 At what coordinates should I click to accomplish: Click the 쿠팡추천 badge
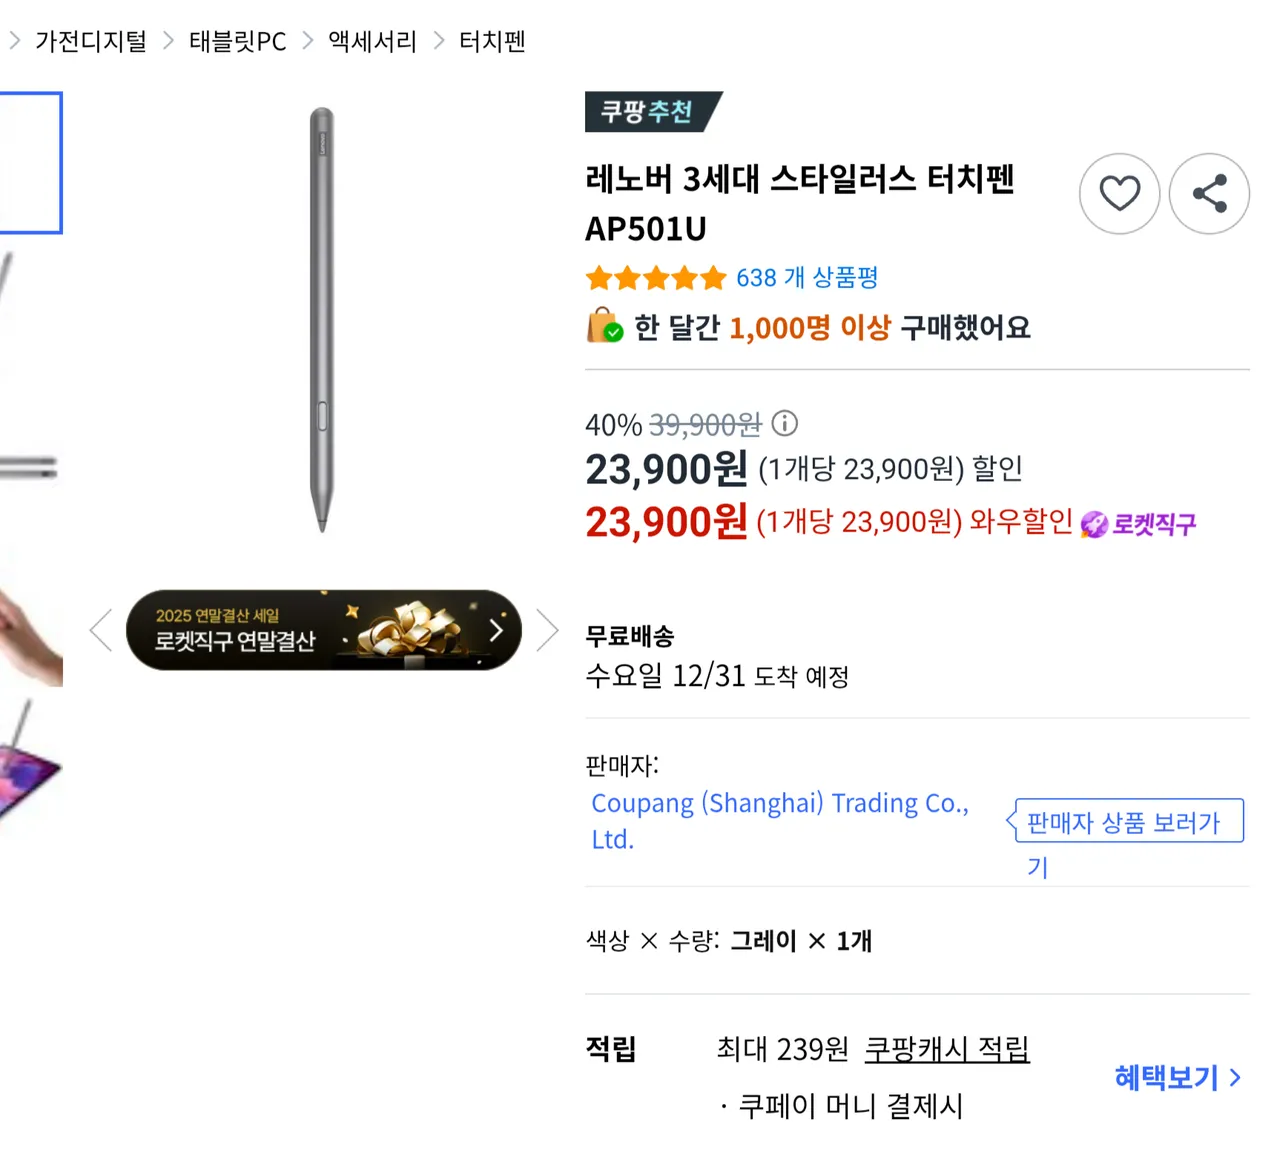click(x=648, y=112)
